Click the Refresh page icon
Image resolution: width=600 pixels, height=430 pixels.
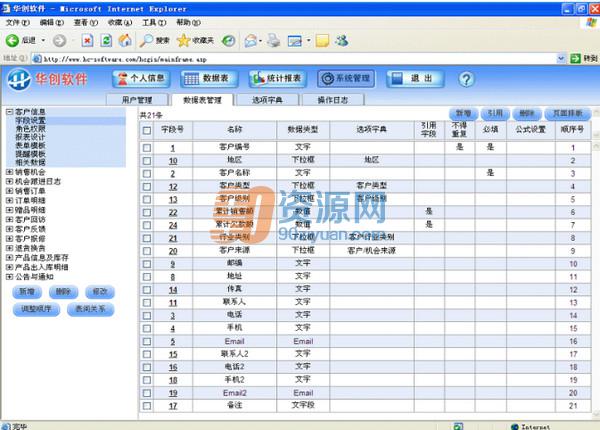coord(106,40)
